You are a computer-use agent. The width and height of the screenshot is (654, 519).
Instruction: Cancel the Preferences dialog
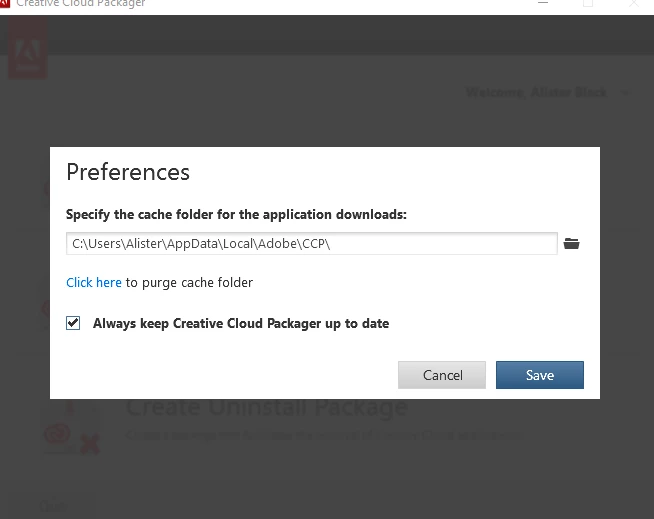click(442, 375)
